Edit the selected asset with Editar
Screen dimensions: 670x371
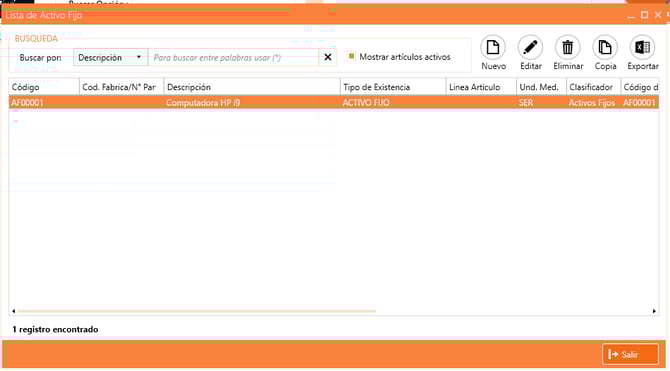coord(530,53)
